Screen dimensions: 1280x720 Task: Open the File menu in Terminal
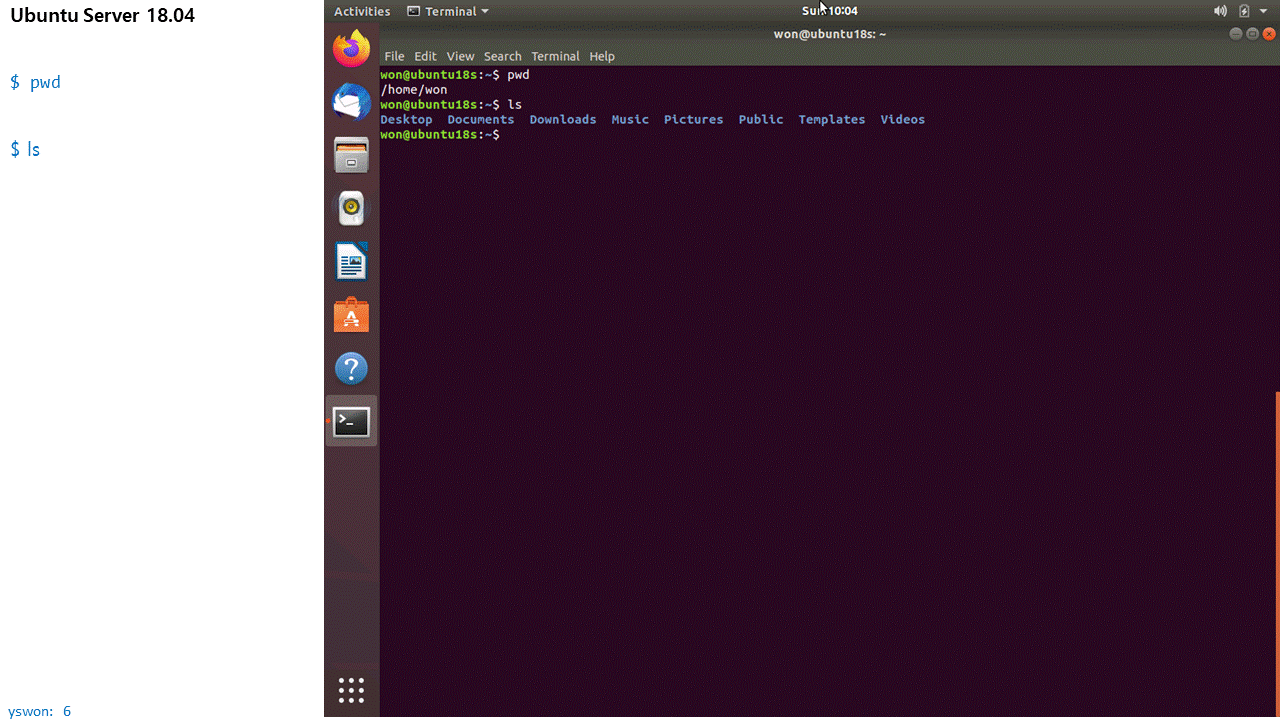(394, 56)
